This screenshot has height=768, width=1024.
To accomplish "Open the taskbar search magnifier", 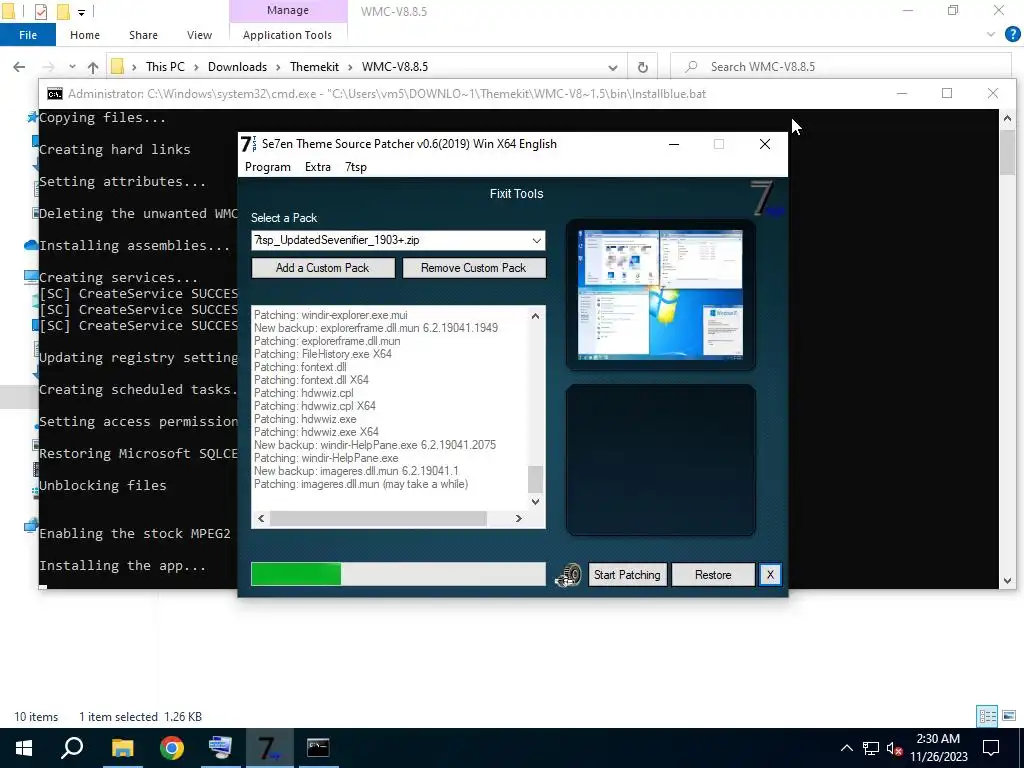I will coord(72,748).
